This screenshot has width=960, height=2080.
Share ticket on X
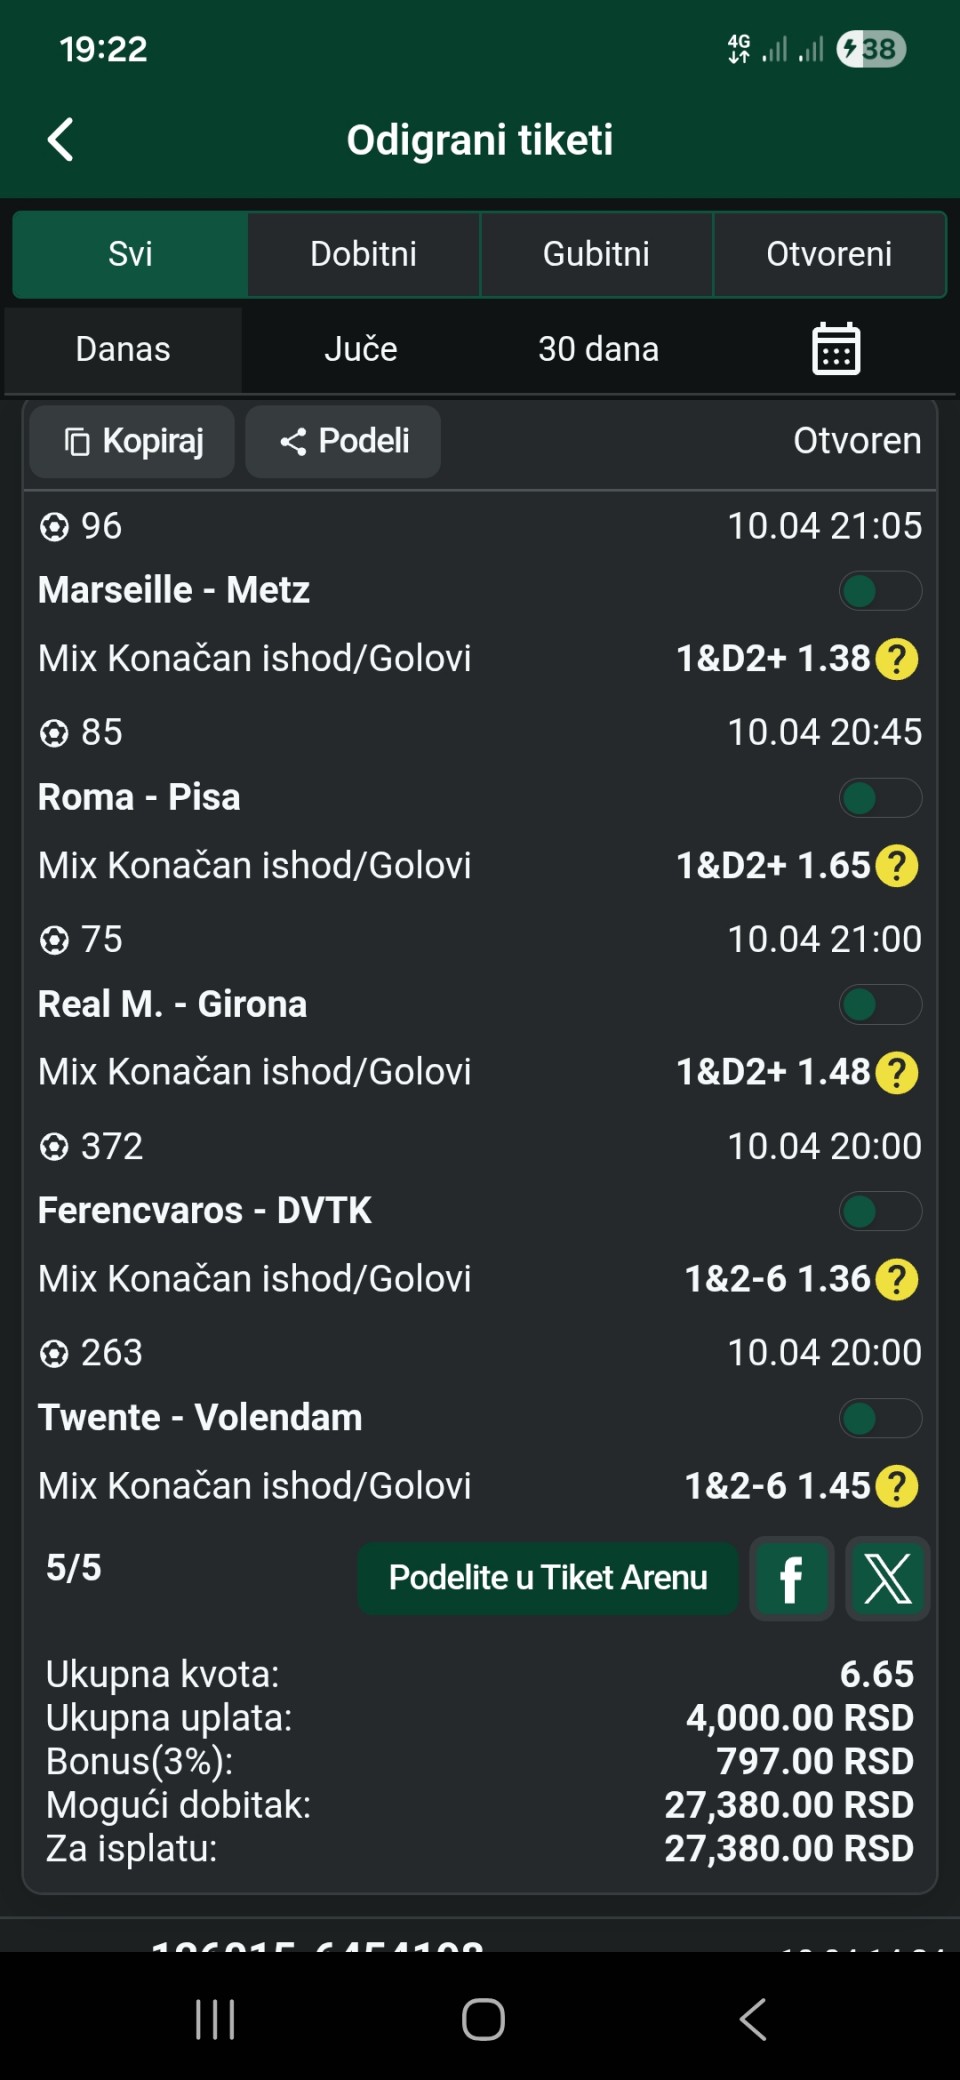(x=887, y=1578)
